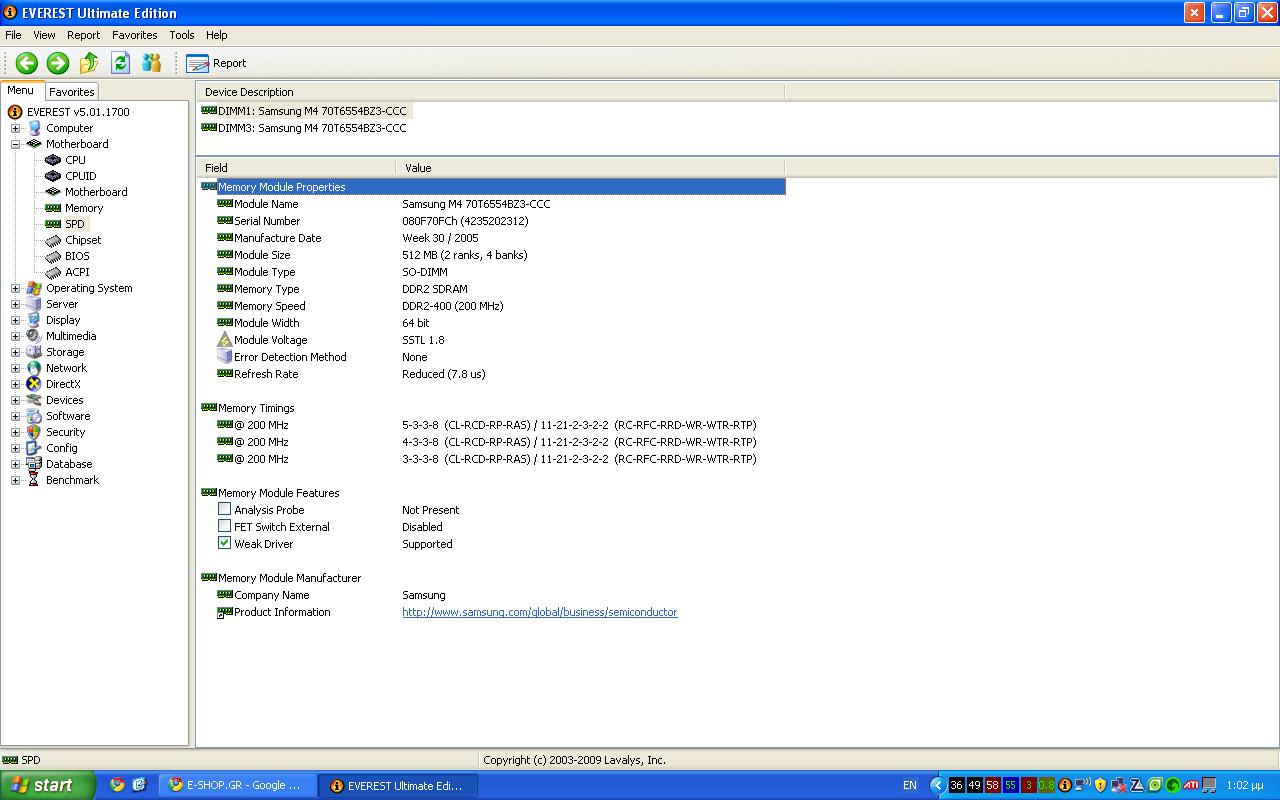The image size is (1280, 800).
Task: Open the File menu
Action: pyautogui.click(x=13, y=35)
